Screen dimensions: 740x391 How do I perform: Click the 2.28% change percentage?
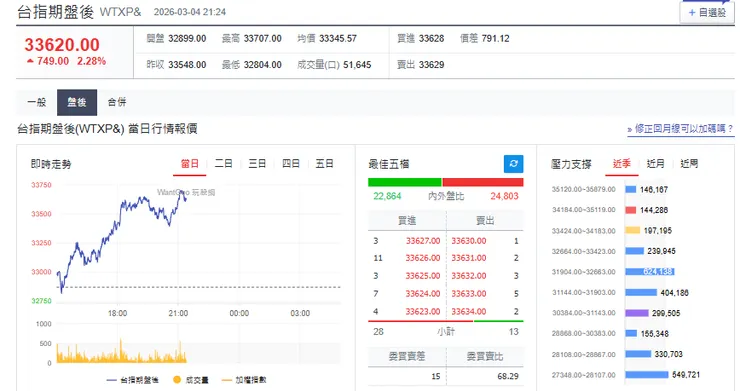pos(92,61)
